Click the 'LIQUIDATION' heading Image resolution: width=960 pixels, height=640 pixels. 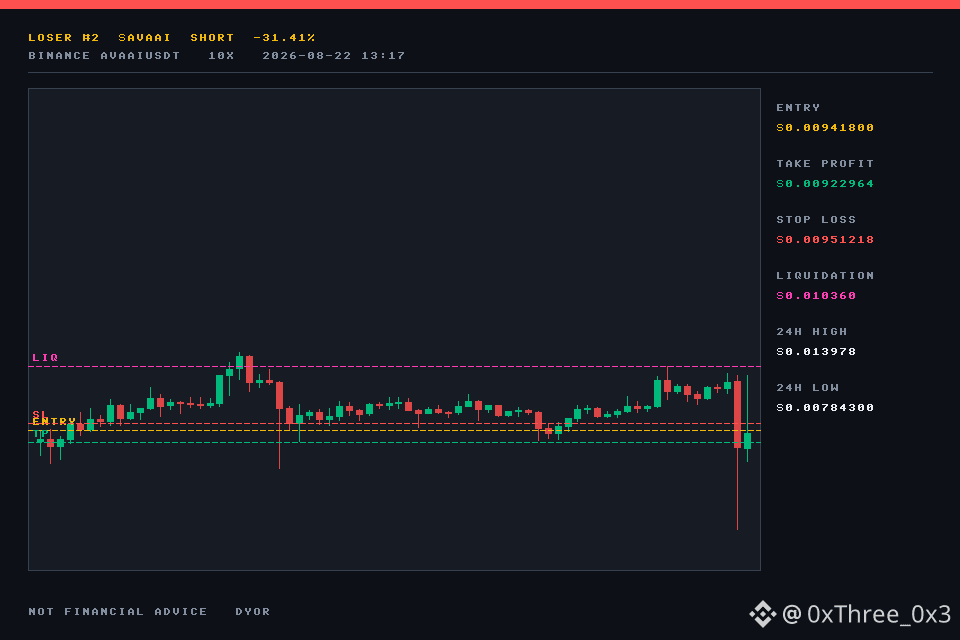coord(825,276)
